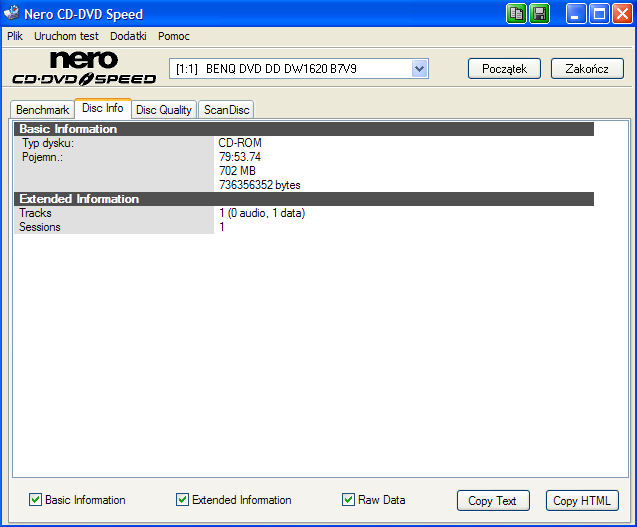Click the Copy HTML button
The width and height of the screenshot is (637, 527).
coord(582,501)
